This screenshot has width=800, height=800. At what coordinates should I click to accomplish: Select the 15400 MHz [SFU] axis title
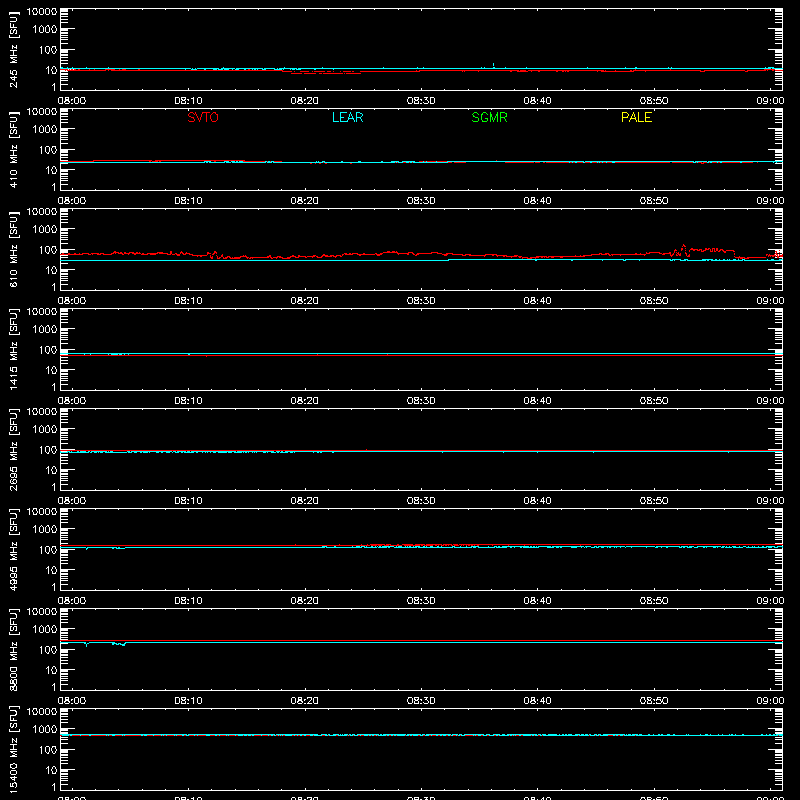[13, 749]
